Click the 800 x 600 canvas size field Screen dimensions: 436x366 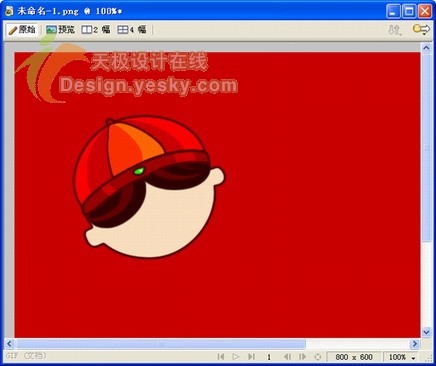(354, 357)
